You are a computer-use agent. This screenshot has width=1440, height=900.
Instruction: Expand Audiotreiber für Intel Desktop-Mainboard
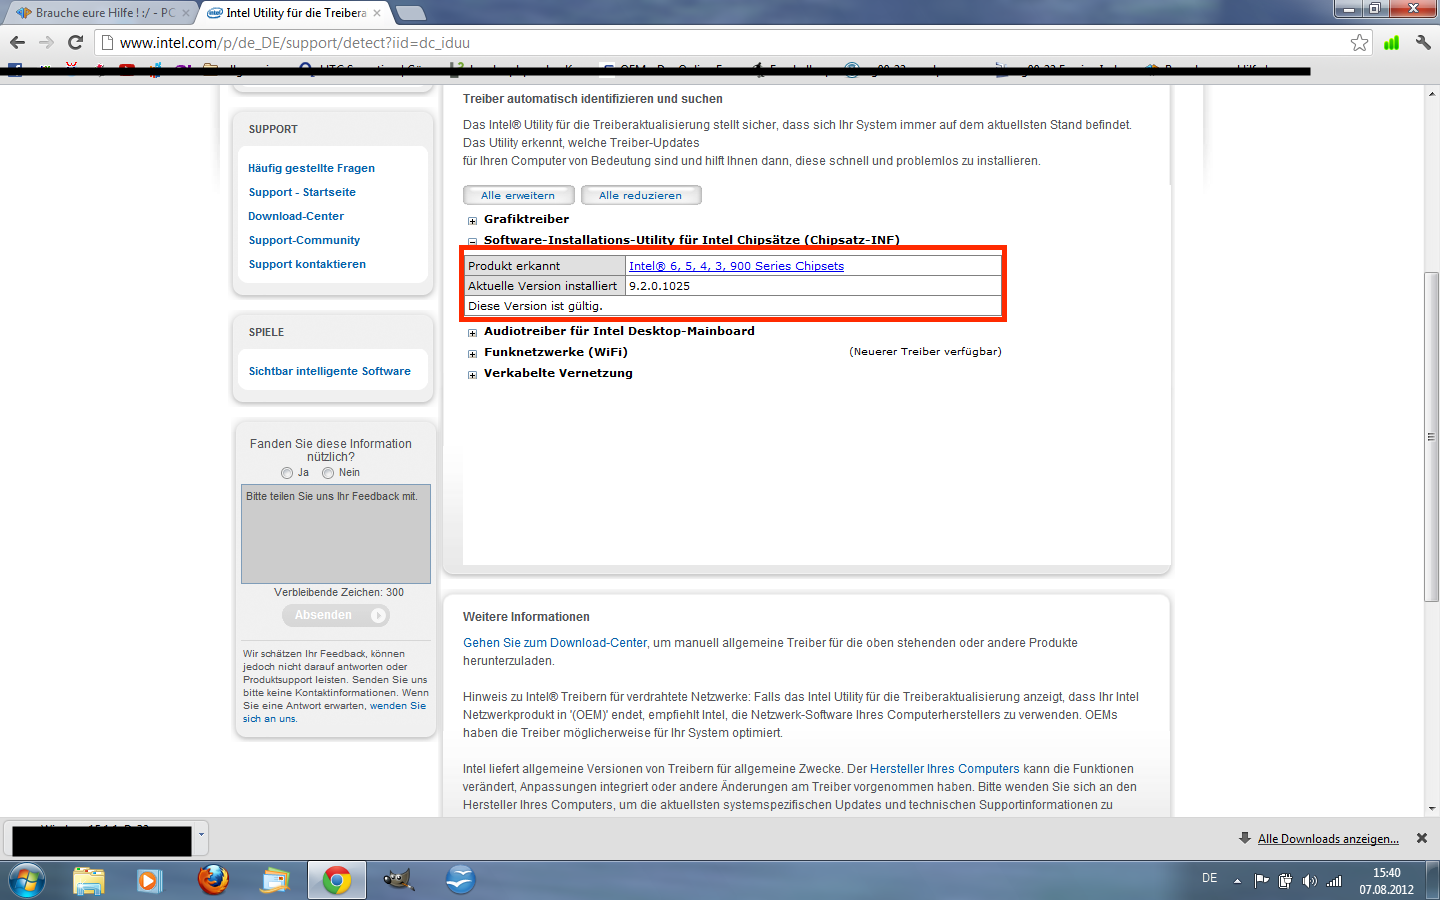point(473,333)
